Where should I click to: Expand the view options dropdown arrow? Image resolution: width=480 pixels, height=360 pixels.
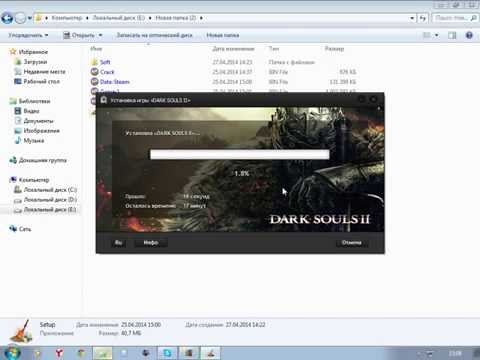tap(437, 35)
